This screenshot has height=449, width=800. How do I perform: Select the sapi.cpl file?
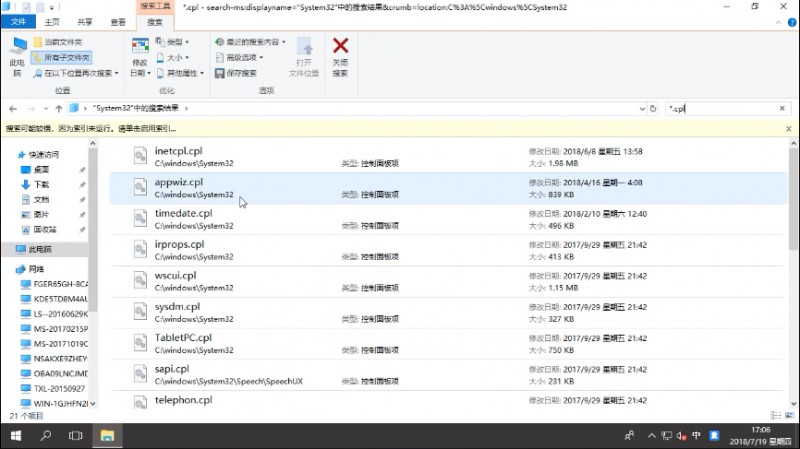tap(446, 375)
